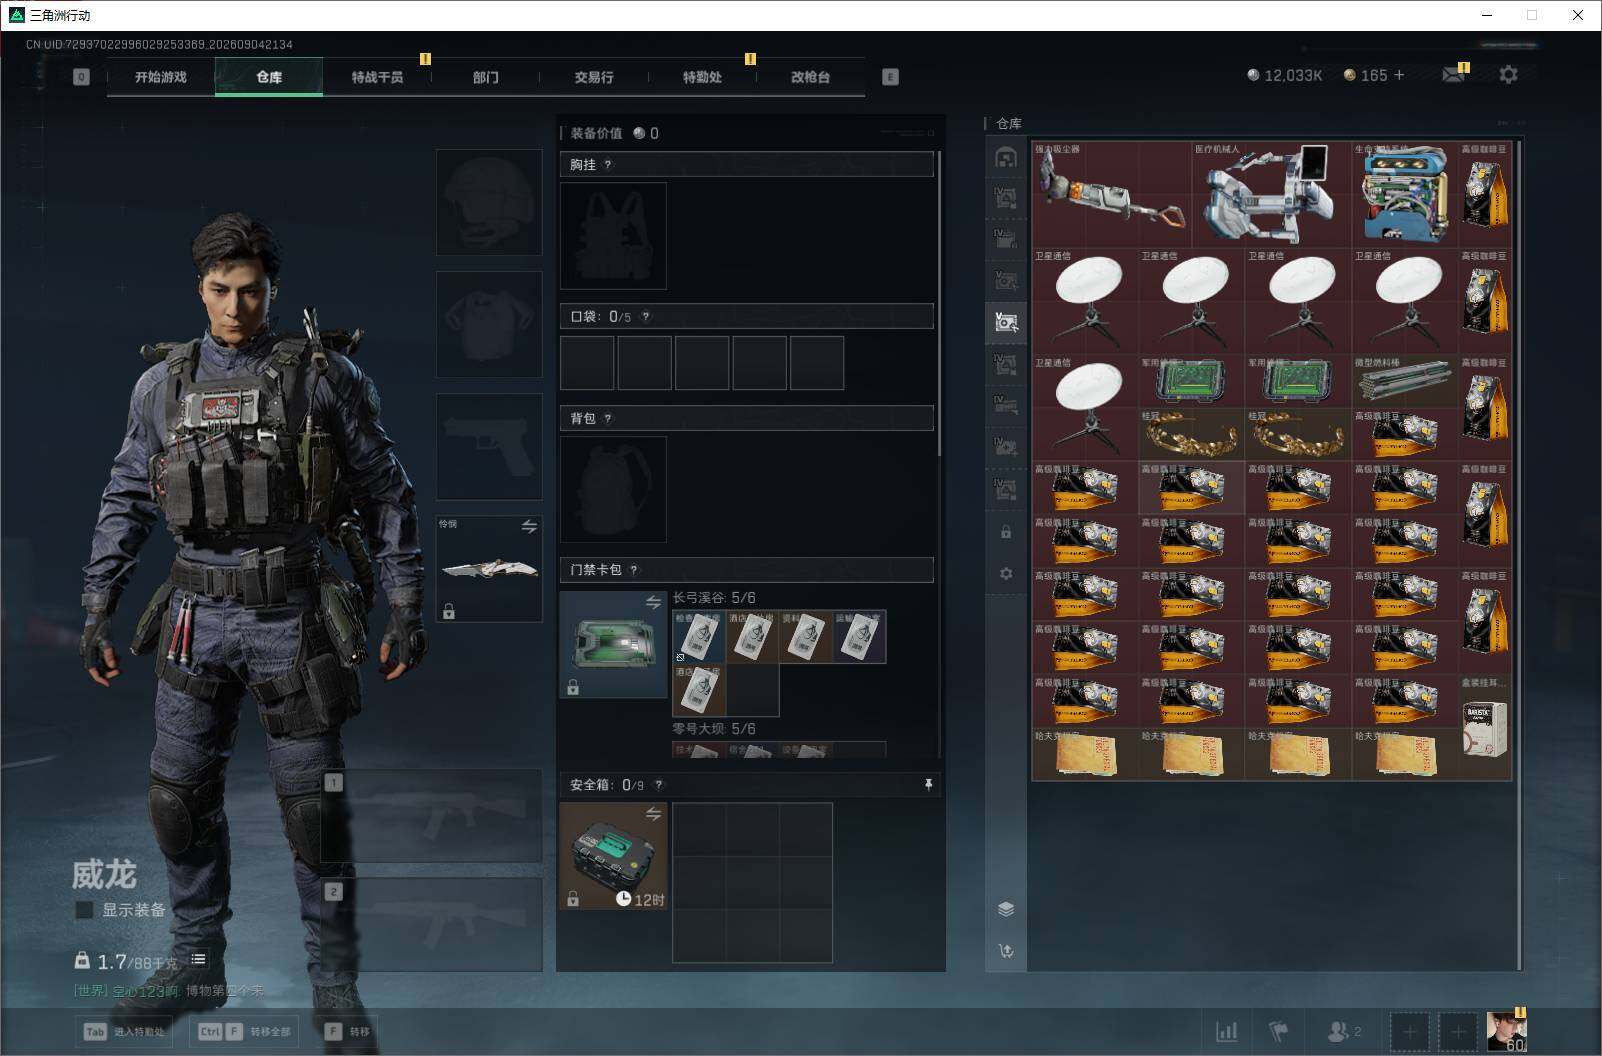Click the Q key previous-tab hint
The height and width of the screenshot is (1056, 1602).
pyautogui.click(x=82, y=77)
